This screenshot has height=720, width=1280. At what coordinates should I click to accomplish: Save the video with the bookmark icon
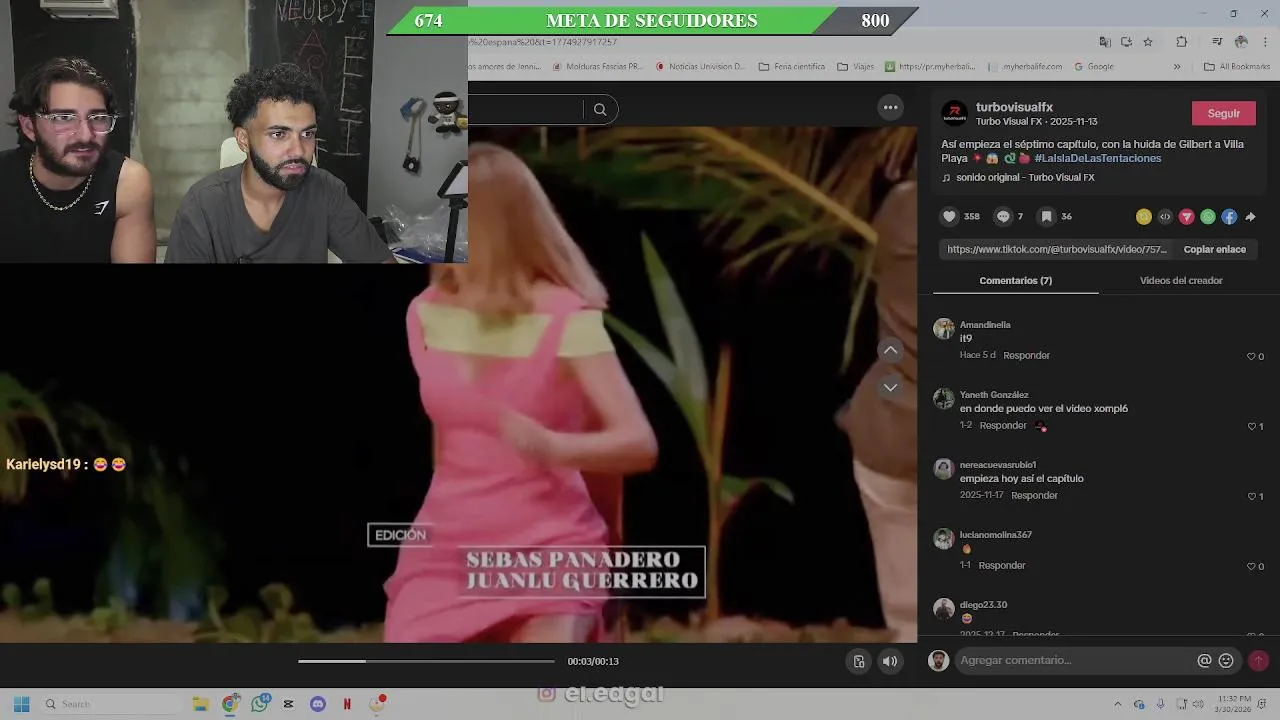click(x=1046, y=216)
